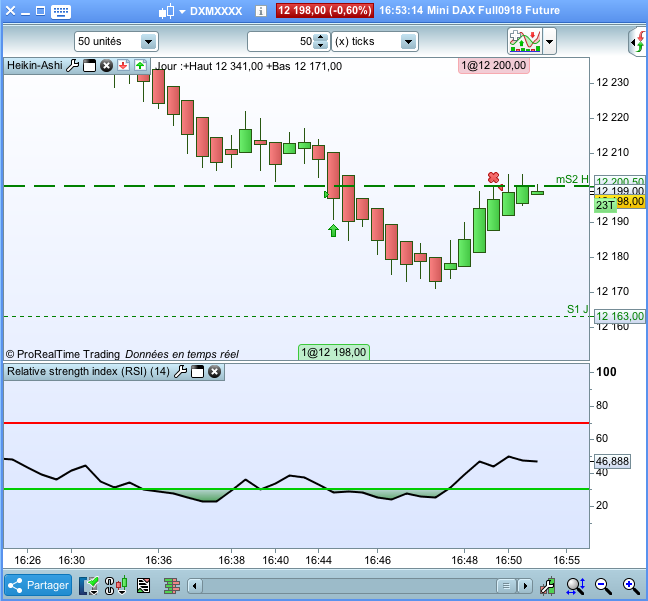Image resolution: width=648 pixels, height=601 pixels.
Task: Click the 12 163,00 price axis label
Action: (620, 316)
